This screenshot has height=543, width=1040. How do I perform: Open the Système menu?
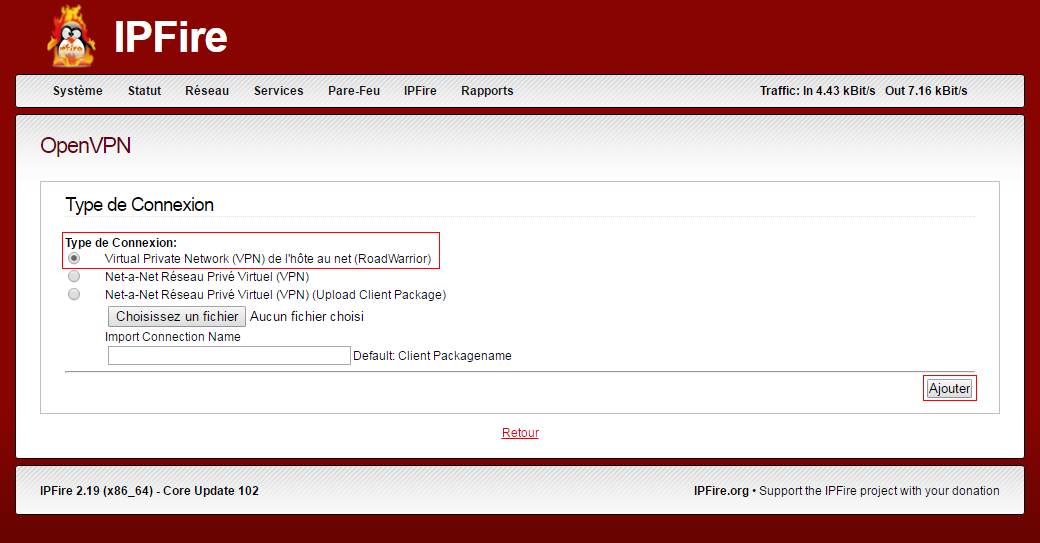(x=77, y=91)
